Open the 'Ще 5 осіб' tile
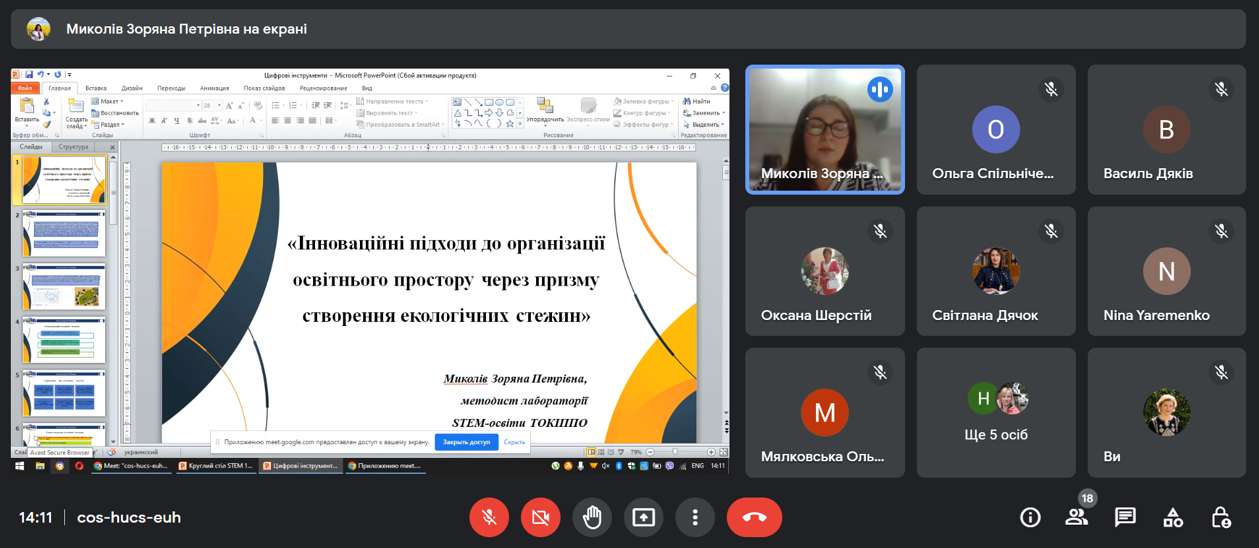Image resolution: width=1259 pixels, height=548 pixels. pyautogui.click(x=996, y=413)
